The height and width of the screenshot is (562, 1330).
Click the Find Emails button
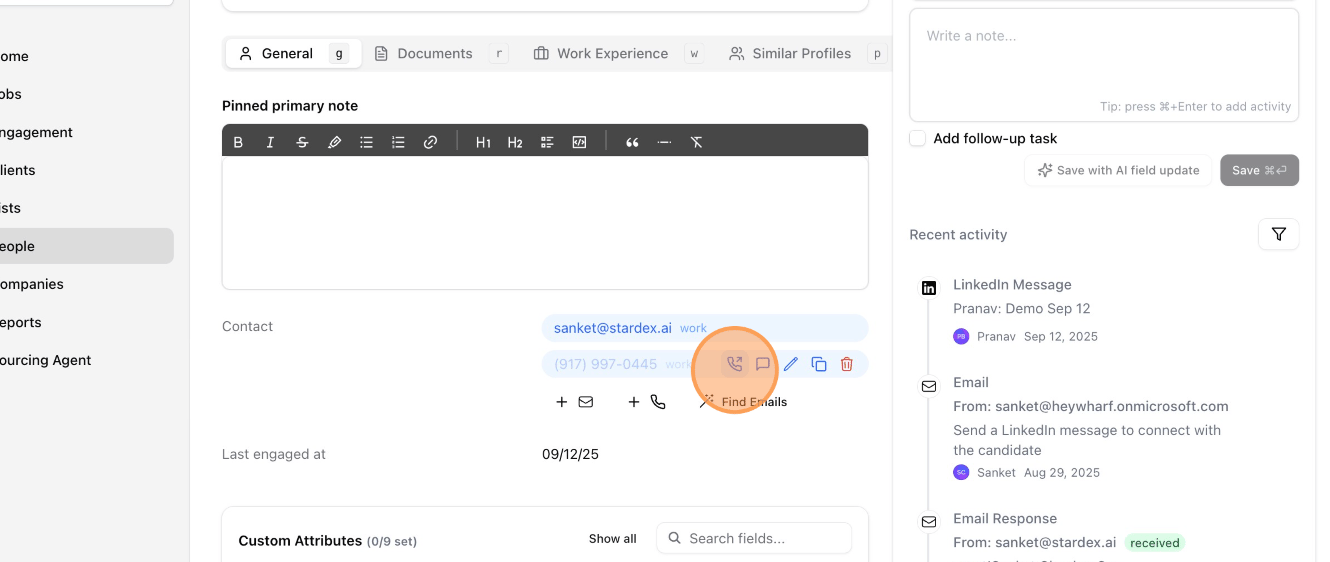point(744,402)
